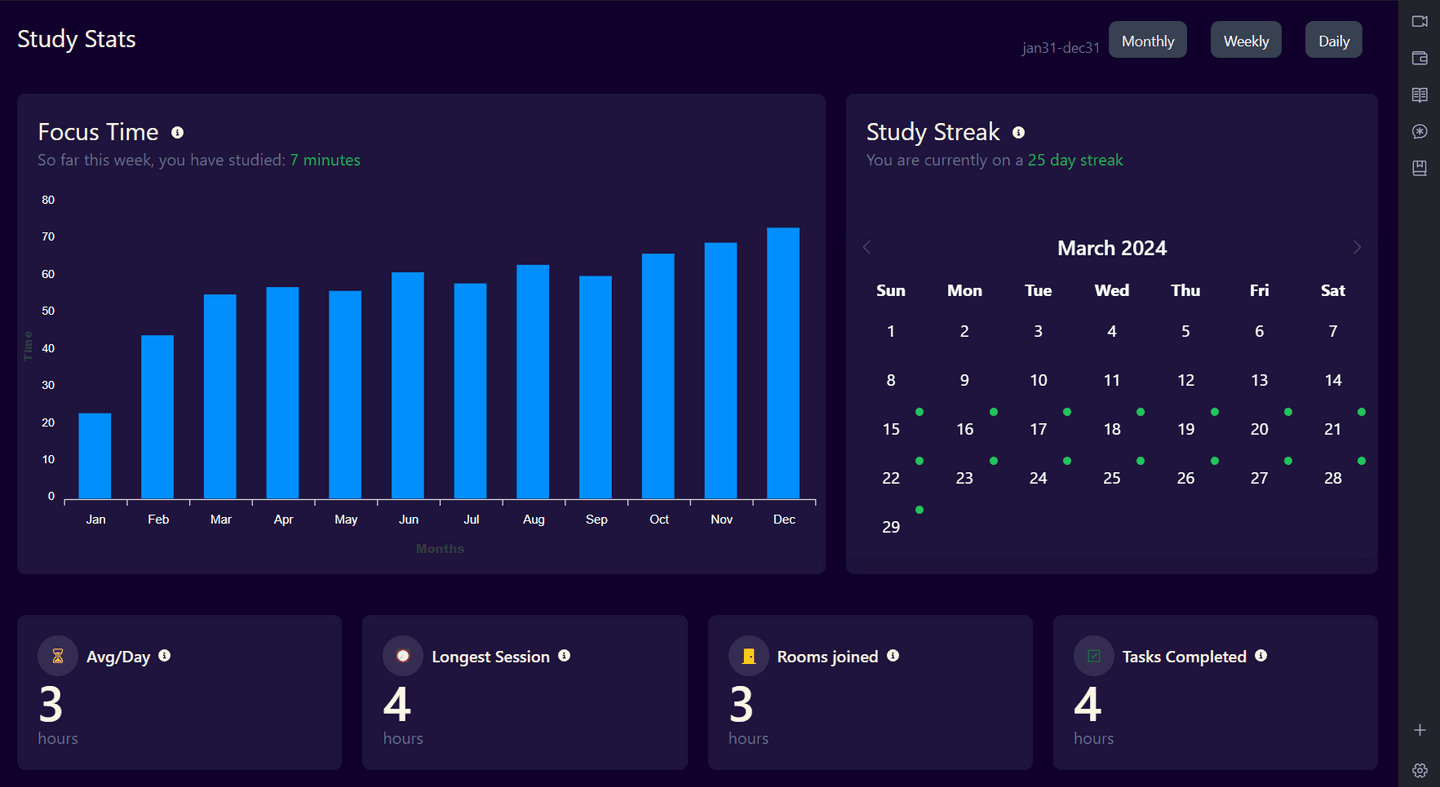Select March 28 on the calendar

[1333, 478]
